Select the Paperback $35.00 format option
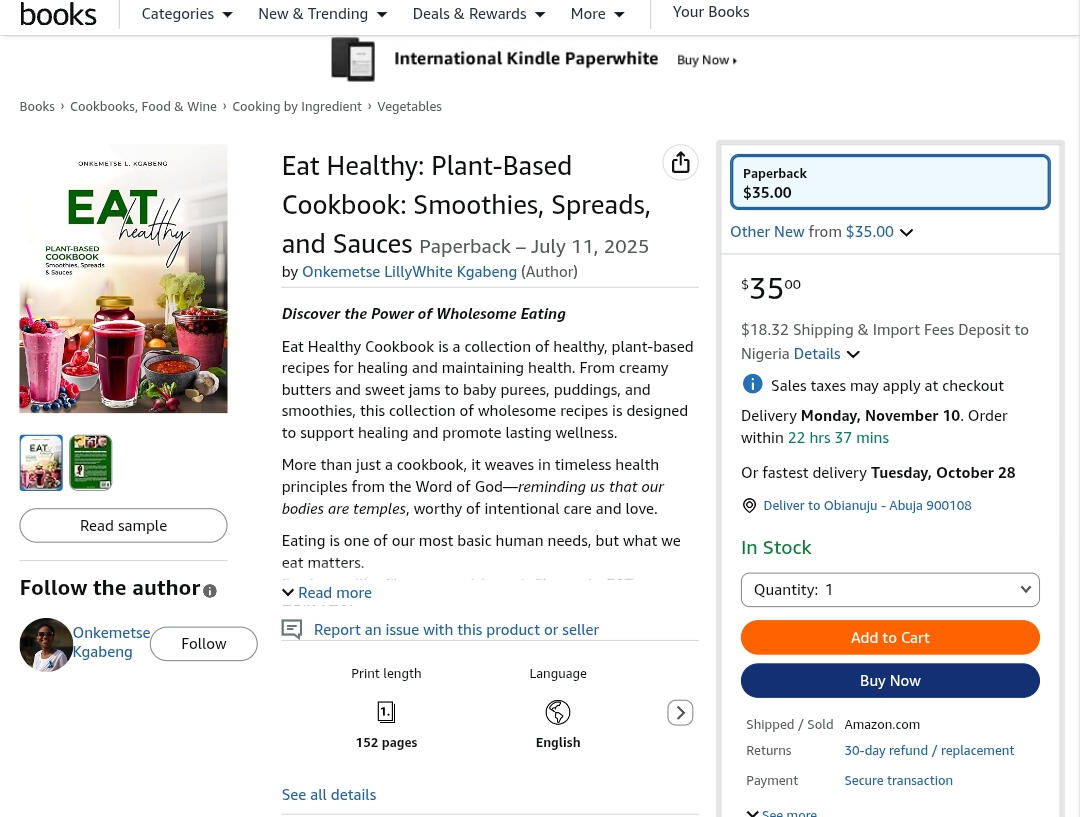Image resolution: width=1080 pixels, height=817 pixels. click(890, 182)
